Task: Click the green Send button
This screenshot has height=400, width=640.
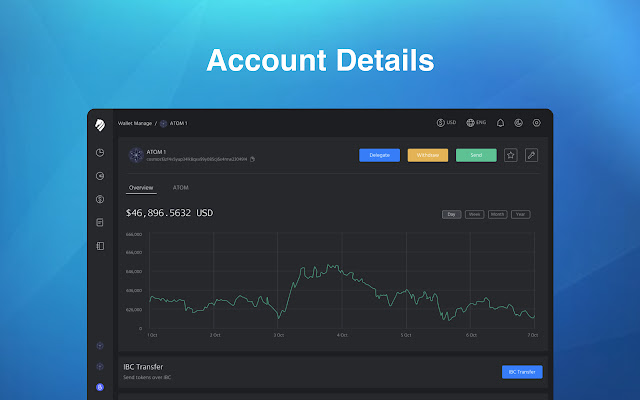Action: [476, 155]
